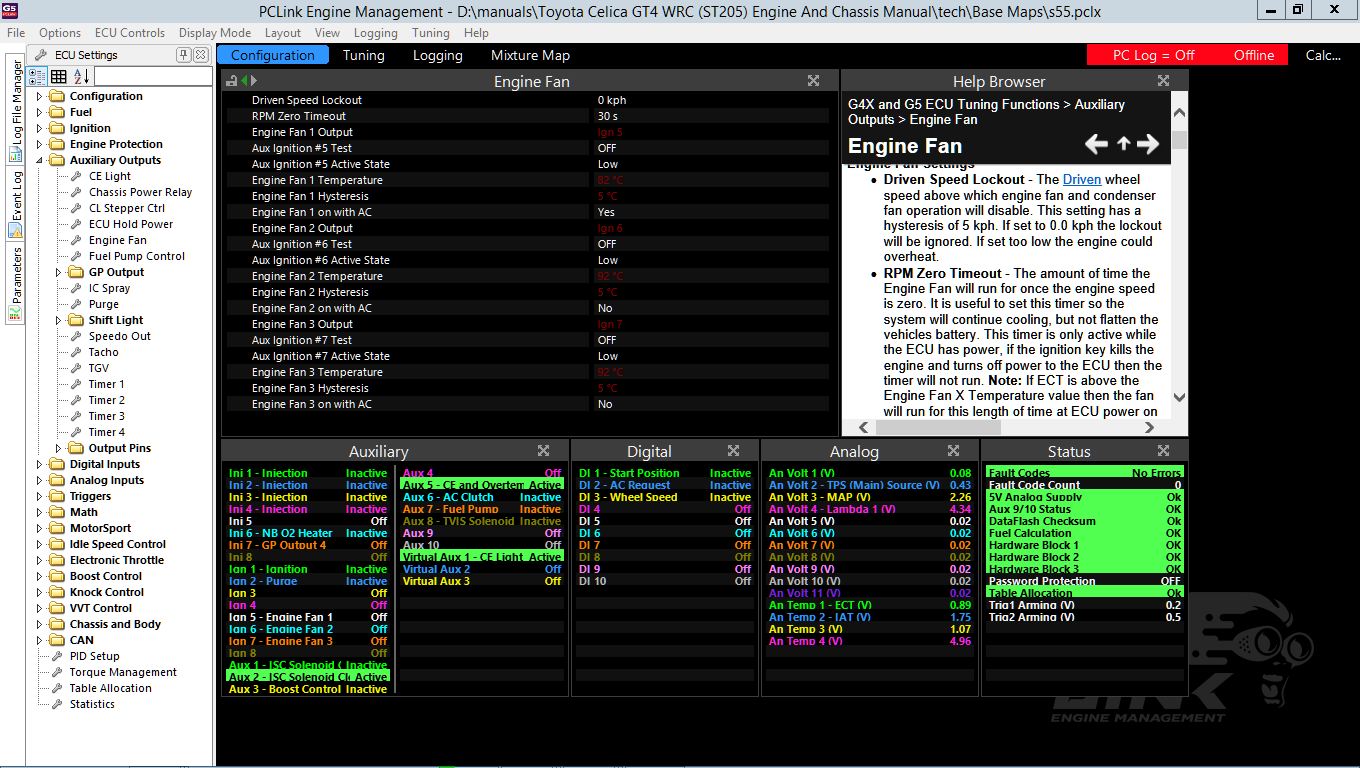Go to next settings with grey right arrow
Image resolution: width=1360 pixels, height=768 pixels.
254,81
